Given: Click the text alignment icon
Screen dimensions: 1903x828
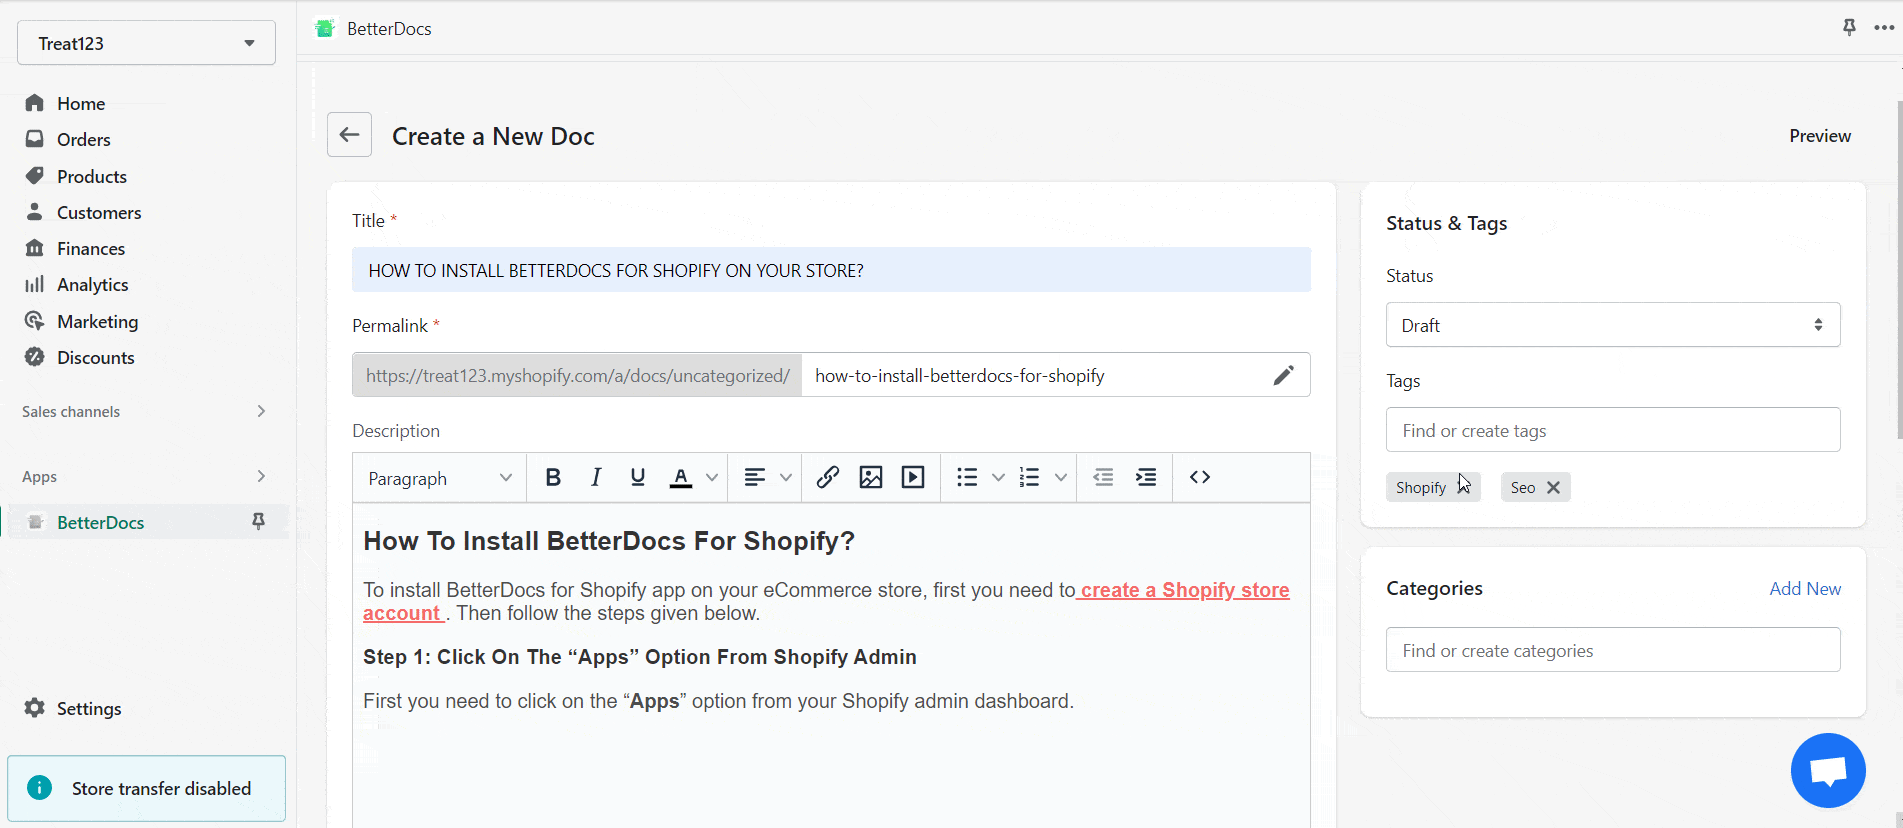Looking at the screenshot, I should [x=755, y=477].
